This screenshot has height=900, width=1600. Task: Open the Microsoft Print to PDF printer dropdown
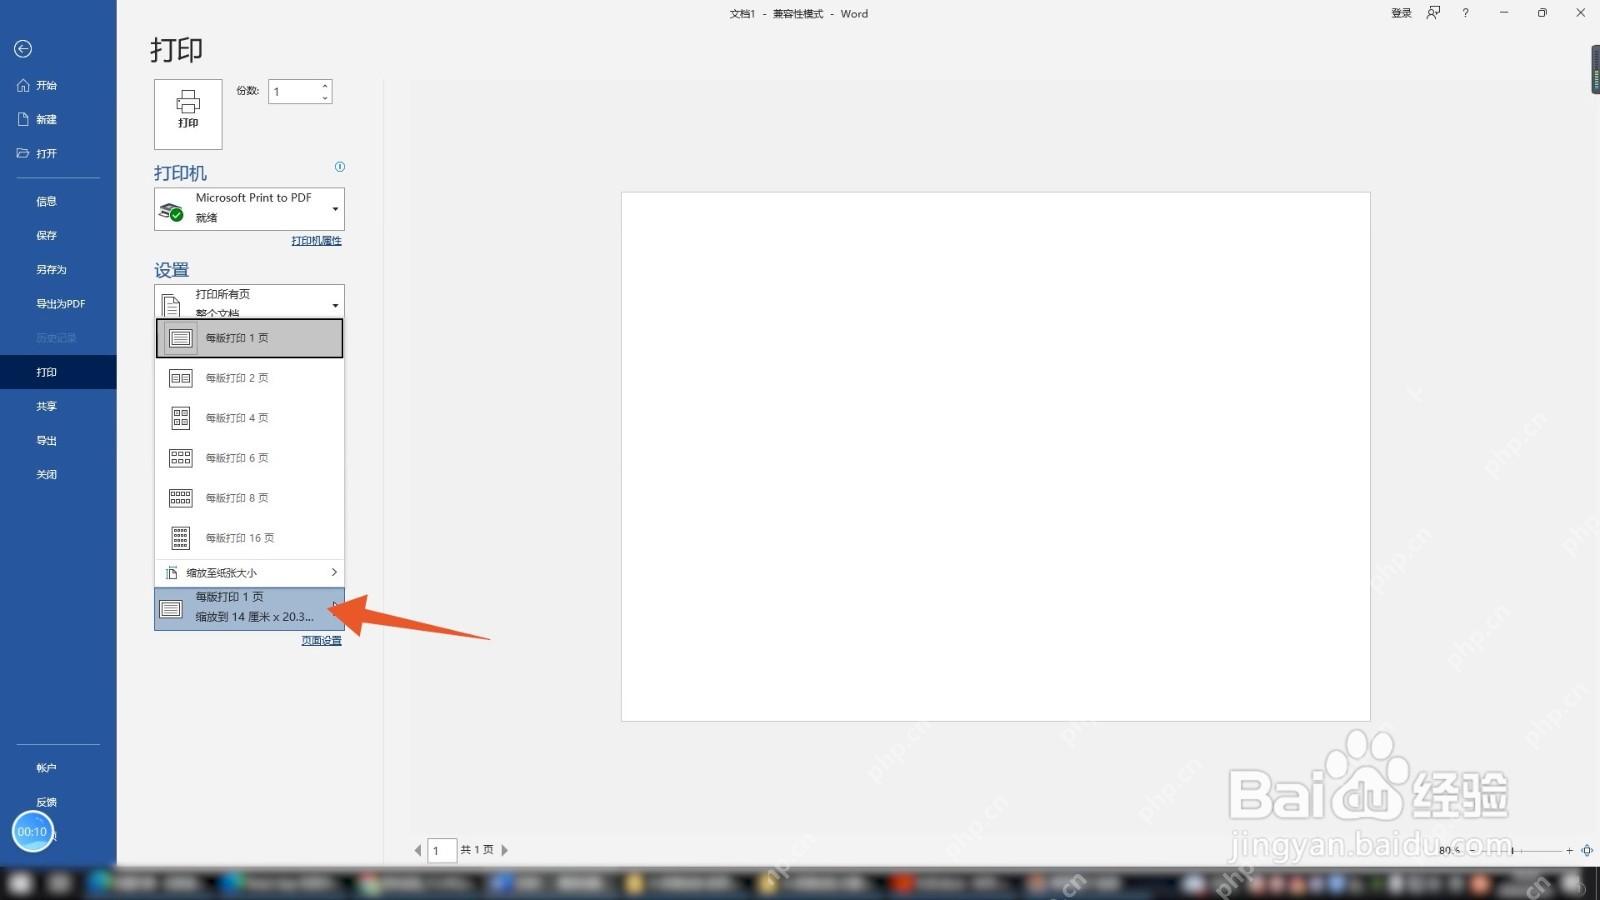[x=249, y=209]
